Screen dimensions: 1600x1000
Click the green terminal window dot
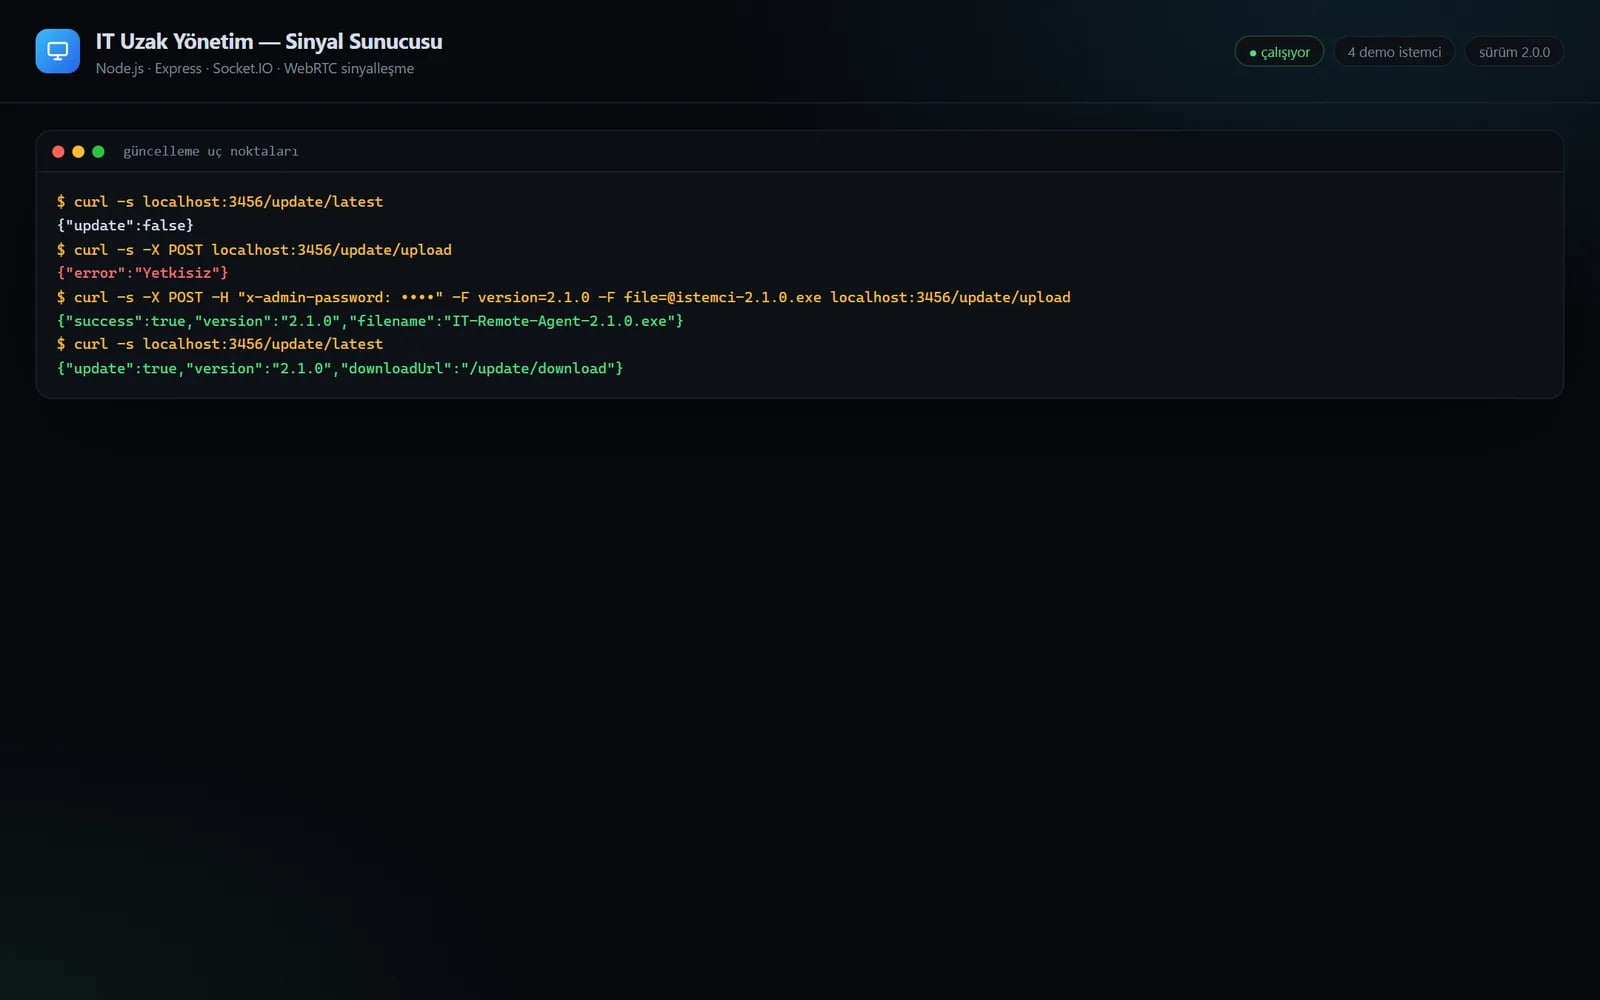click(x=98, y=152)
